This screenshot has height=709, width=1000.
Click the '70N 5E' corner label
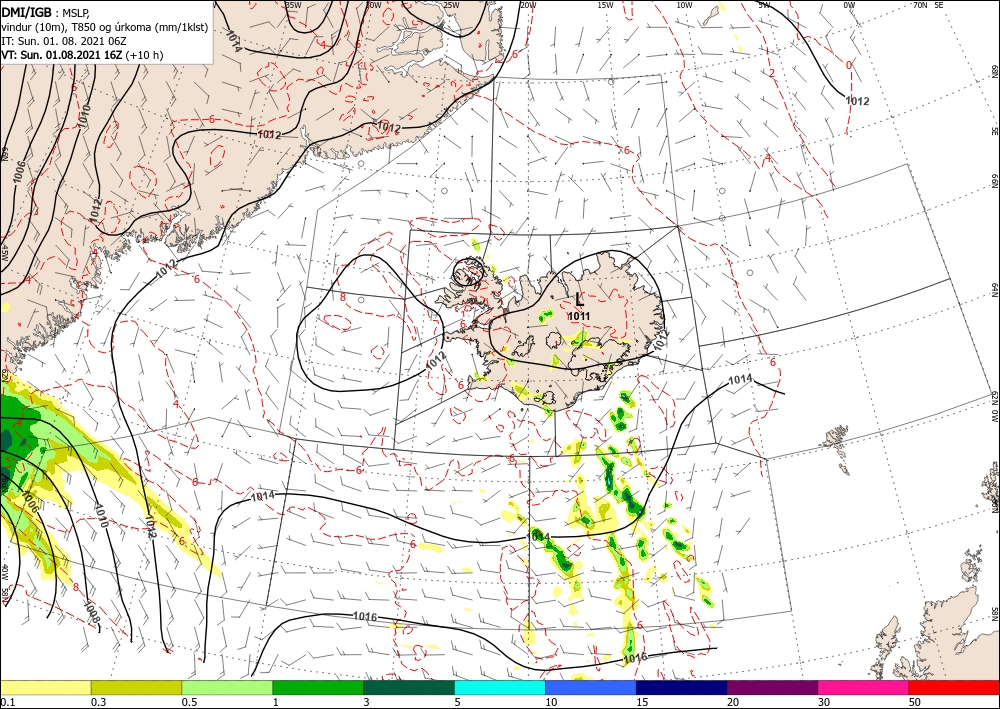(928, 5)
